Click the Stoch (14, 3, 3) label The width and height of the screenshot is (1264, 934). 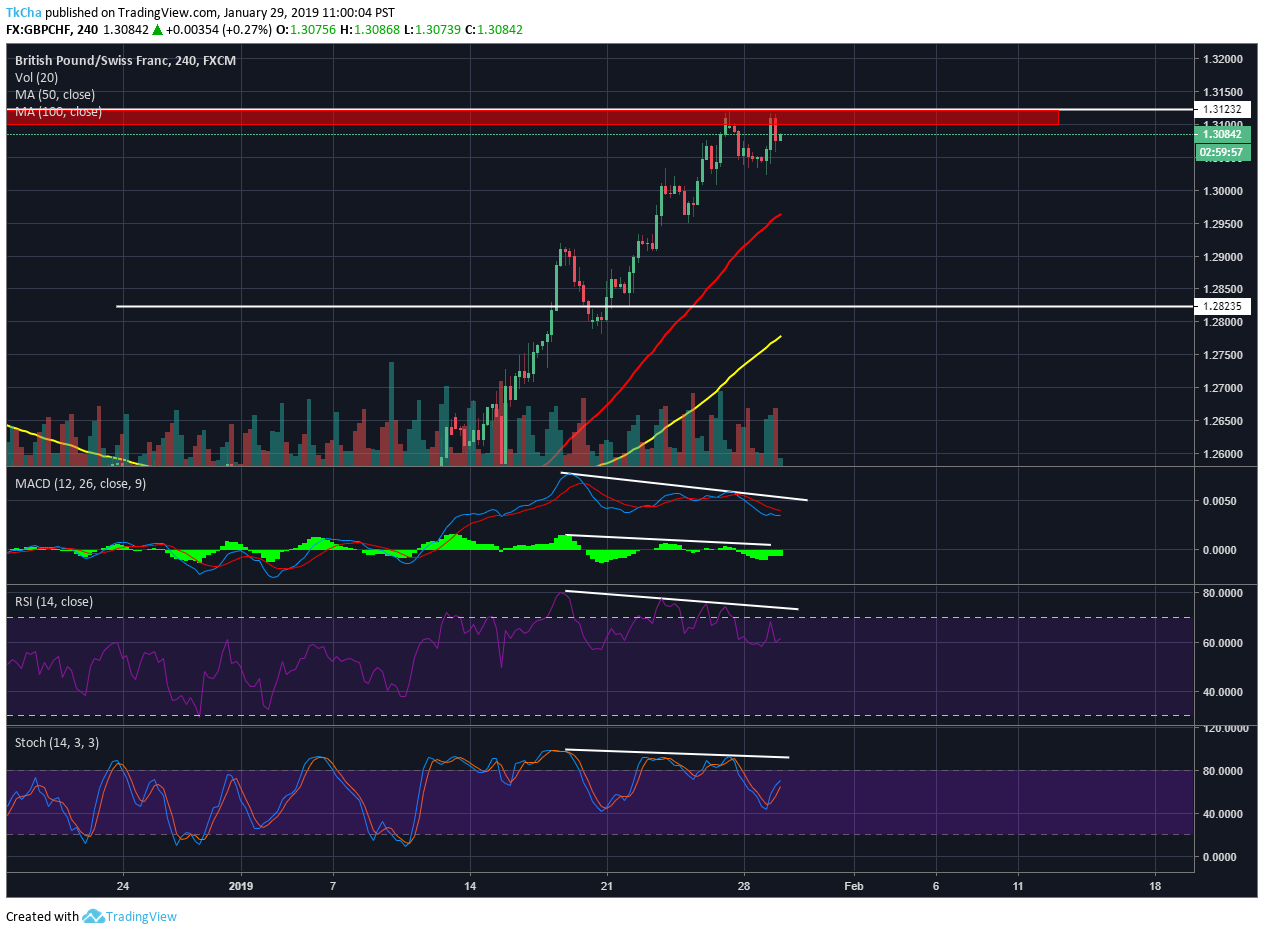click(x=57, y=743)
